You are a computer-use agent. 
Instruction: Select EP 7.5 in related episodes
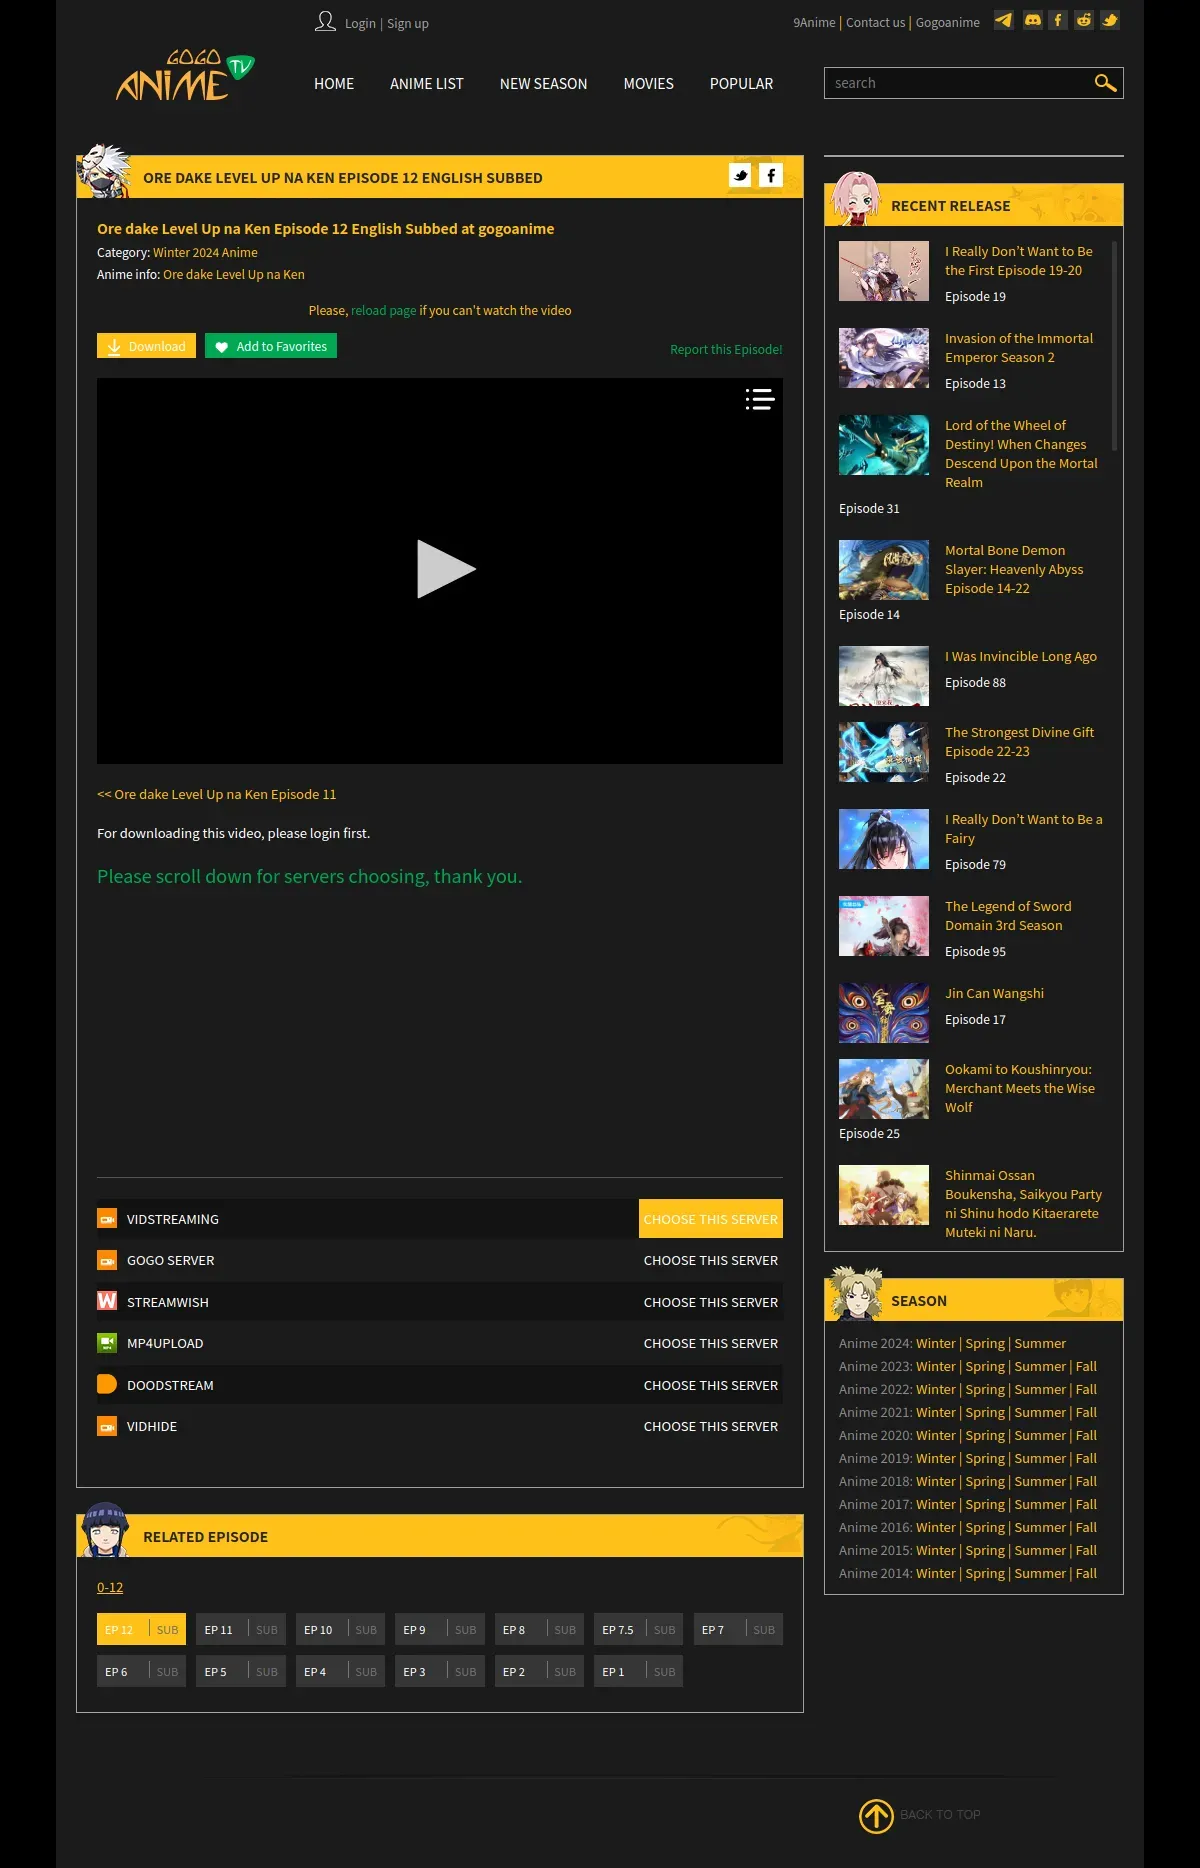pyautogui.click(x=638, y=1629)
